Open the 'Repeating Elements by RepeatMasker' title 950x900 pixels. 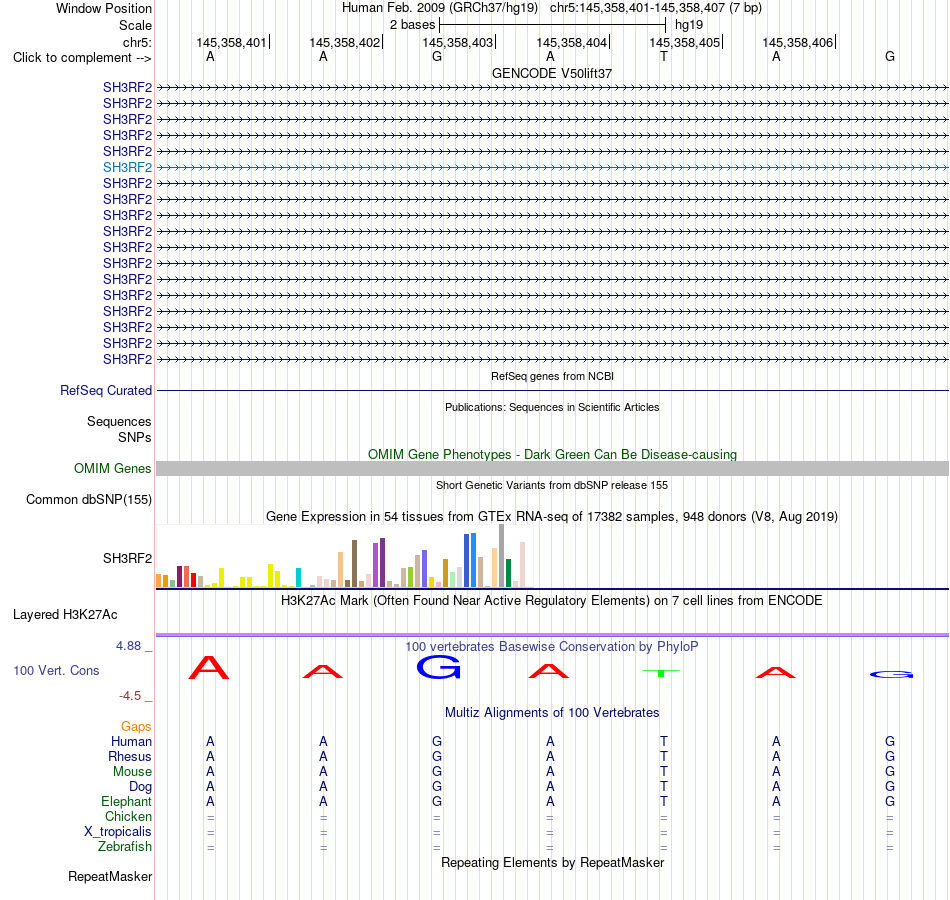(x=552, y=862)
